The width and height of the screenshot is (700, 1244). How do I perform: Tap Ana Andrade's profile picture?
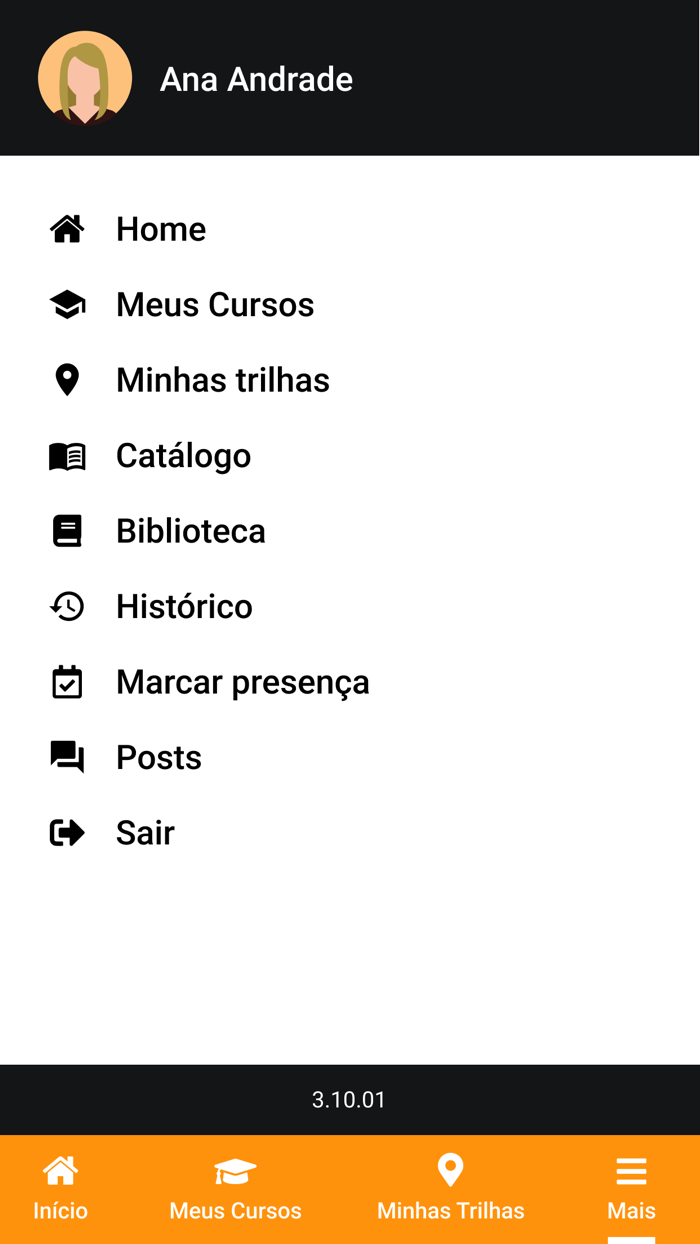(x=85, y=77)
